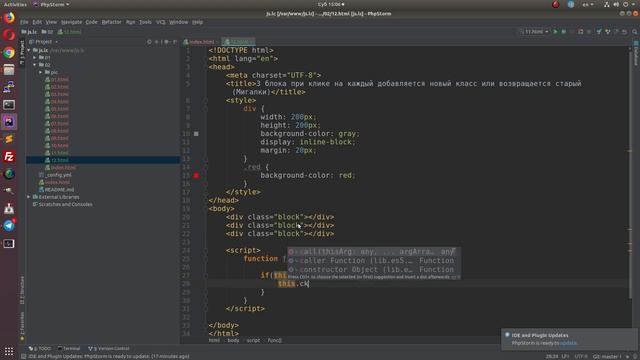This screenshot has width=640, height=360.
Task: Open the VCS menu
Action: pos(161,22)
